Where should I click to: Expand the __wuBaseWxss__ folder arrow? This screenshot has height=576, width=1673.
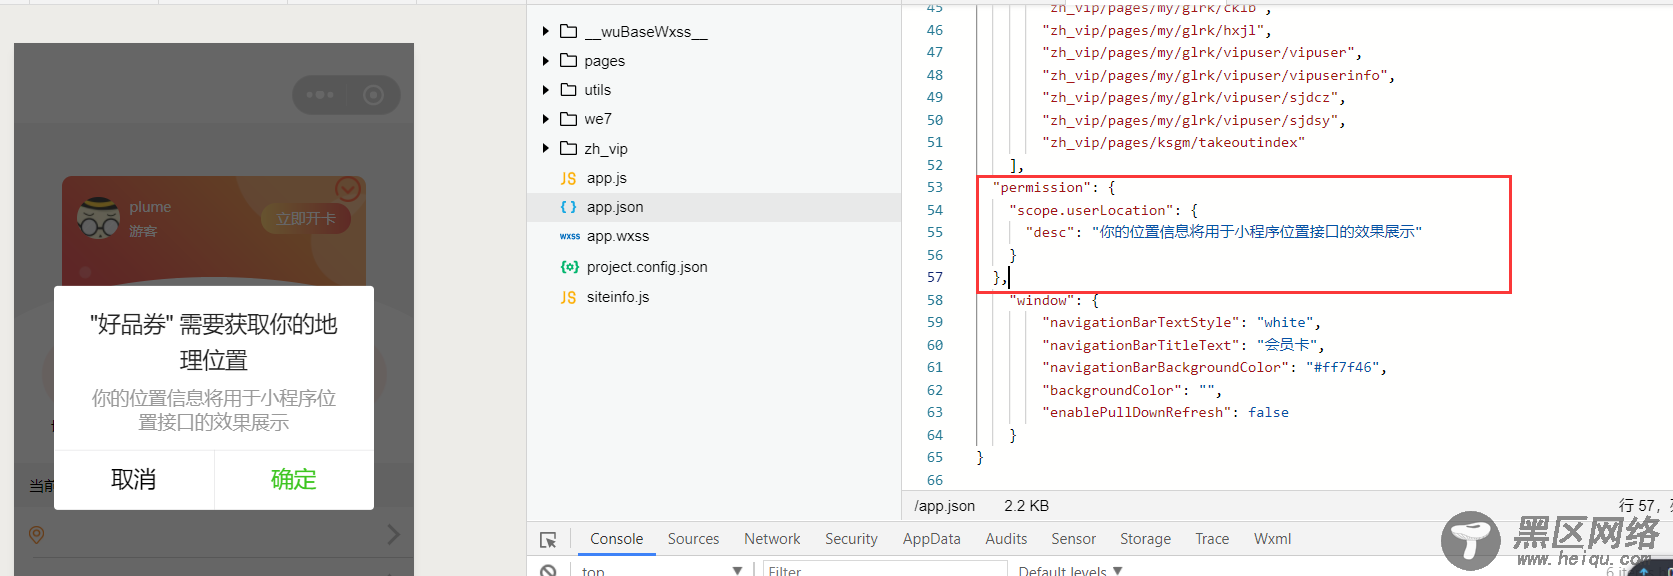click(x=546, y=32)
